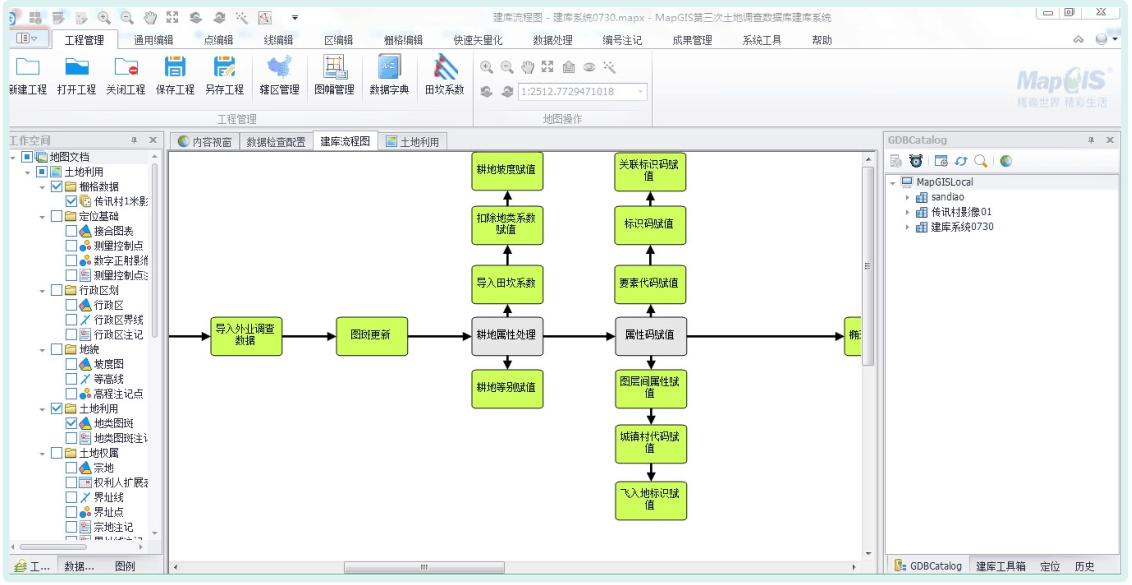The image size is (1132, 585).
Task: Click the 属性码赋值 workflow node
Action: (x=650, y=336)
